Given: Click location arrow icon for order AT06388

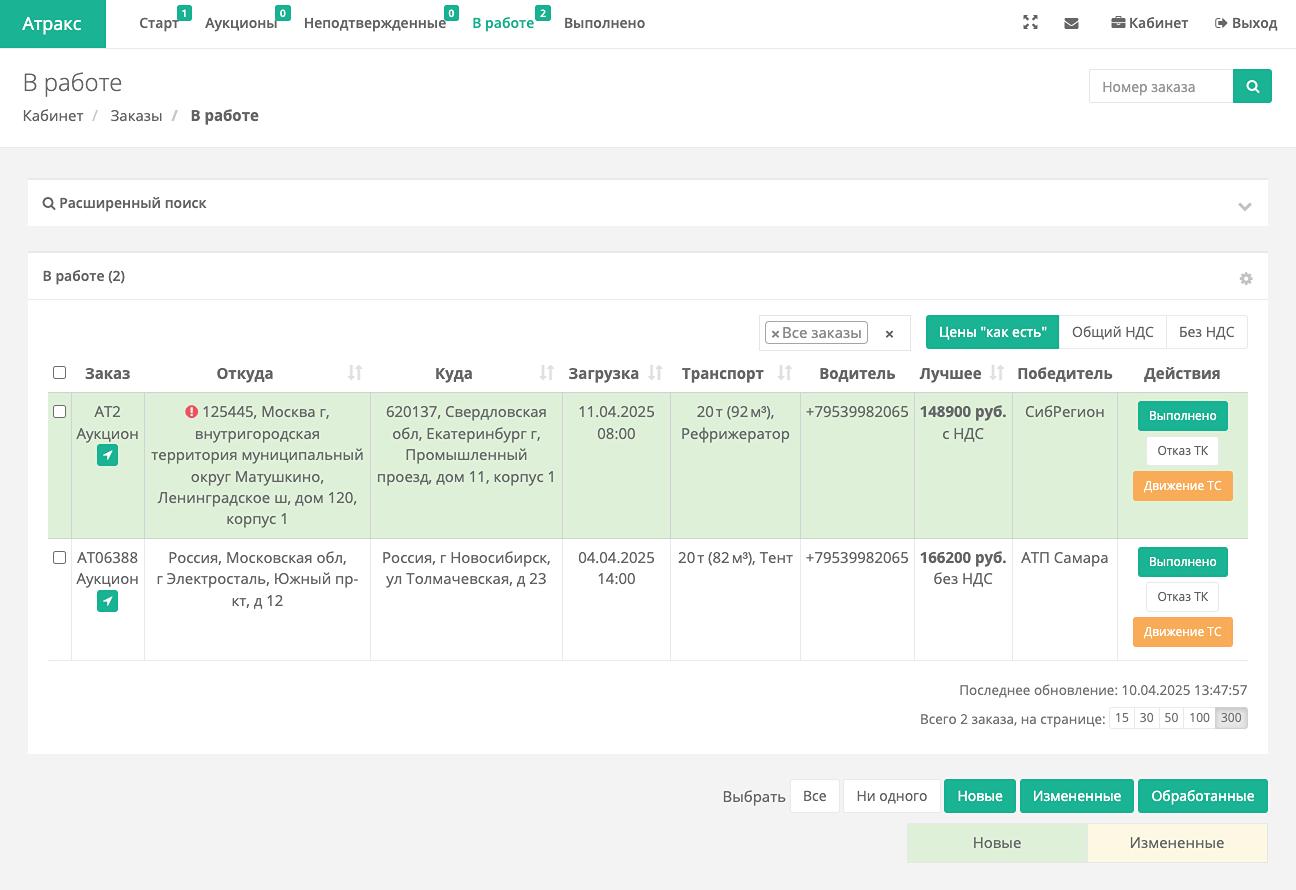Looking at the screenshot, I should pos(107,601).
